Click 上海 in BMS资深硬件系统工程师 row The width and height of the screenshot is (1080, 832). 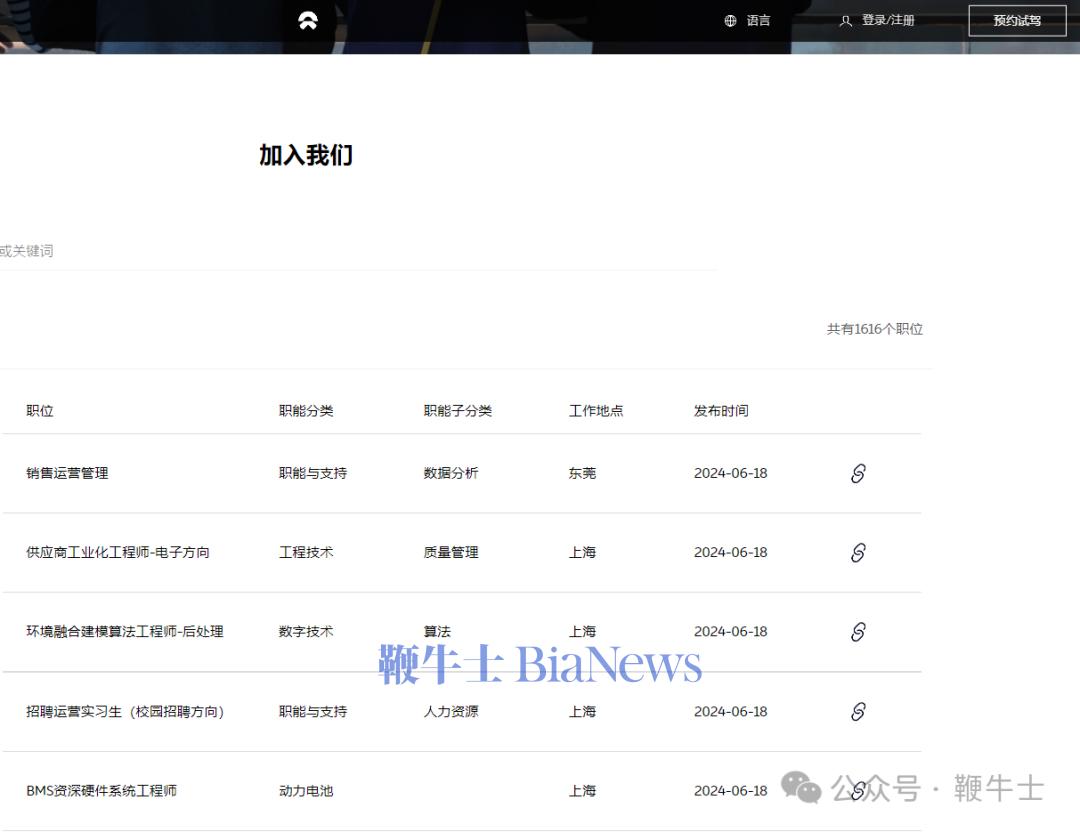(x=582, y=791)
